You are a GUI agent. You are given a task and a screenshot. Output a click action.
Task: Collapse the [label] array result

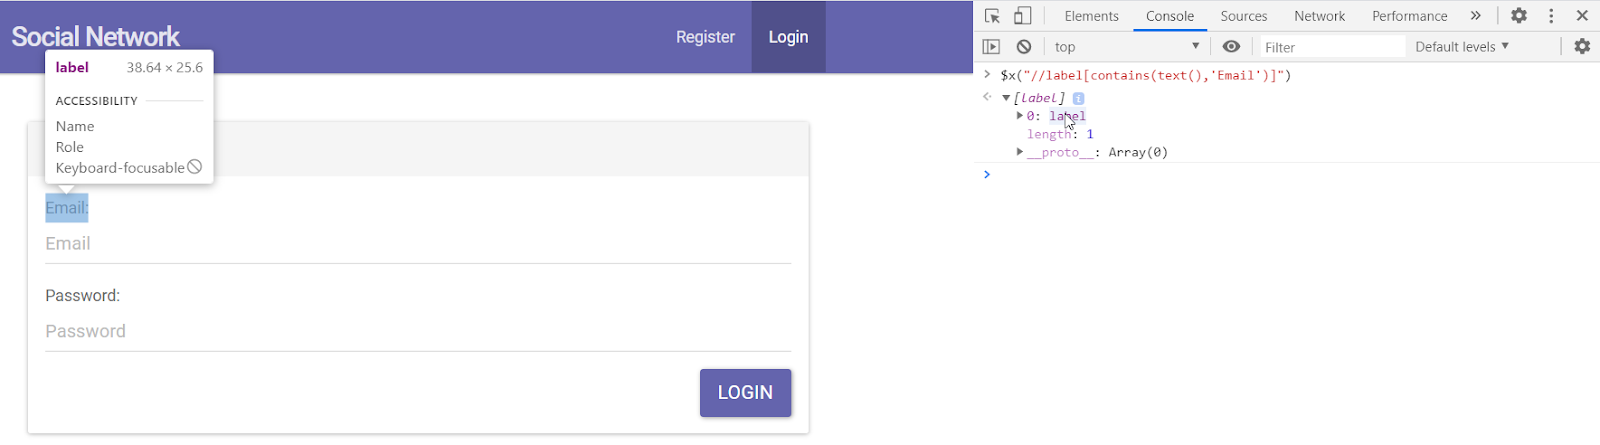click(x=1006, y=98)
